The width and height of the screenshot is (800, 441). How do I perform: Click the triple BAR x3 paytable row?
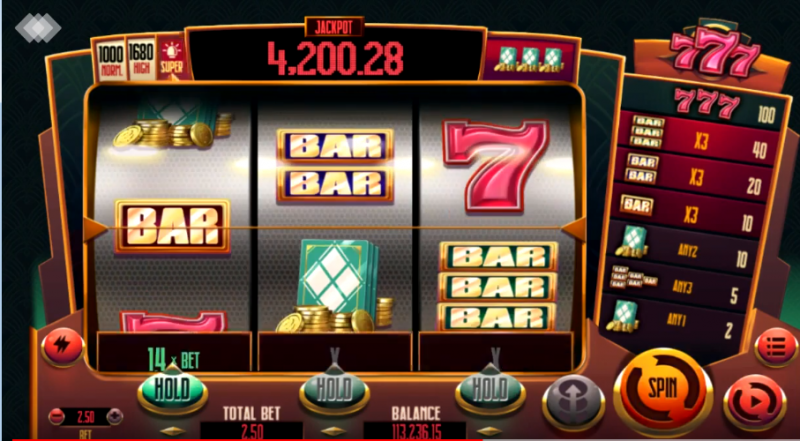[x=699, y=136]
